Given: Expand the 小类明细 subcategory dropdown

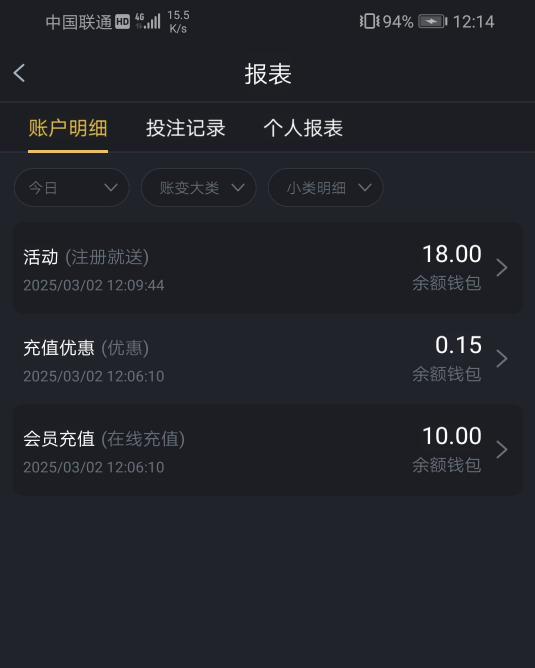Looking at the screenshot, I should click(325, 187).
